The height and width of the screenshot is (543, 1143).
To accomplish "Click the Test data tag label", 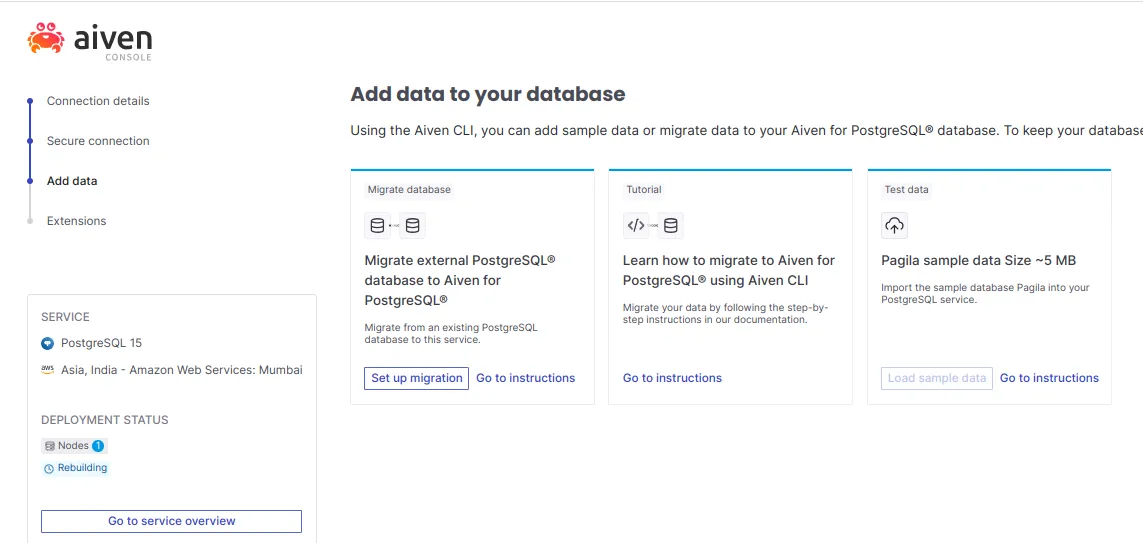I will click(907, 190).
